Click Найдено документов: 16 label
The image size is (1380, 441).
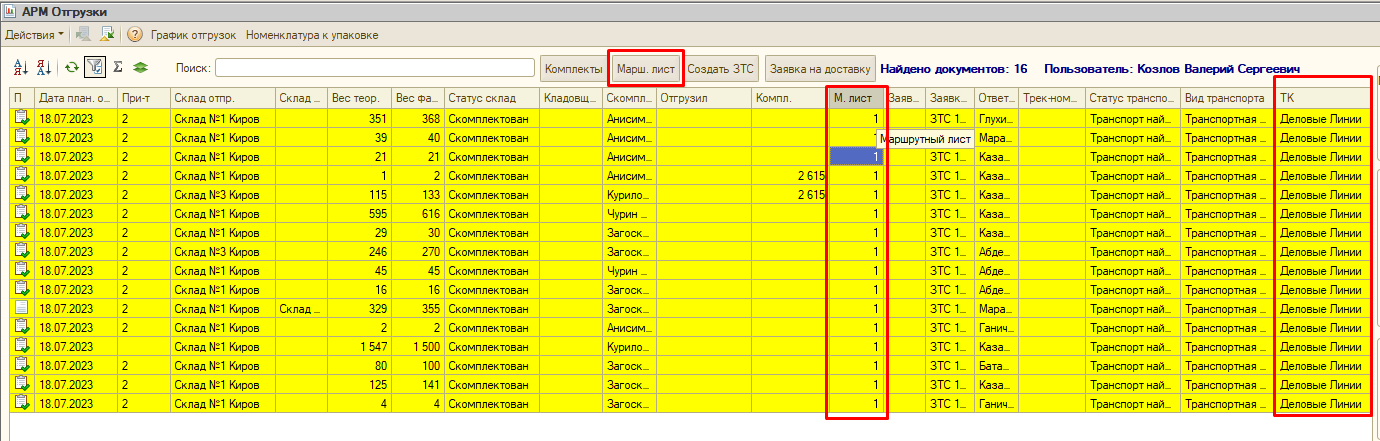954,69
